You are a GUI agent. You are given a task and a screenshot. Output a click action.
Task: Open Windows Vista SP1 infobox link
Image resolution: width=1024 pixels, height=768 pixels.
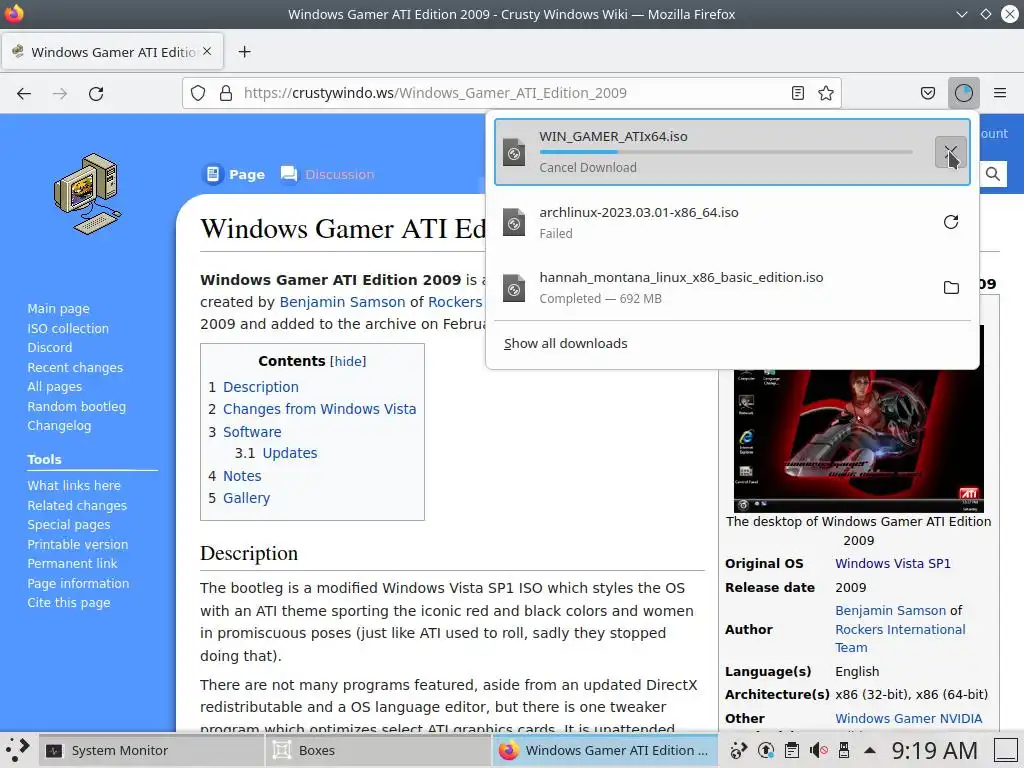(x=893, y=564)
